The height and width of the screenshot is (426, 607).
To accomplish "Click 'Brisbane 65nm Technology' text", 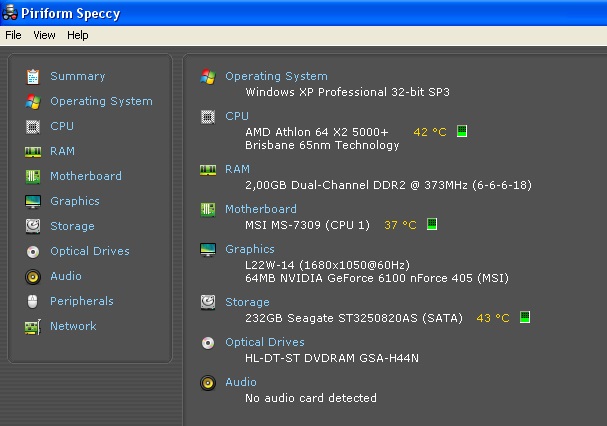I will [322, 145].
